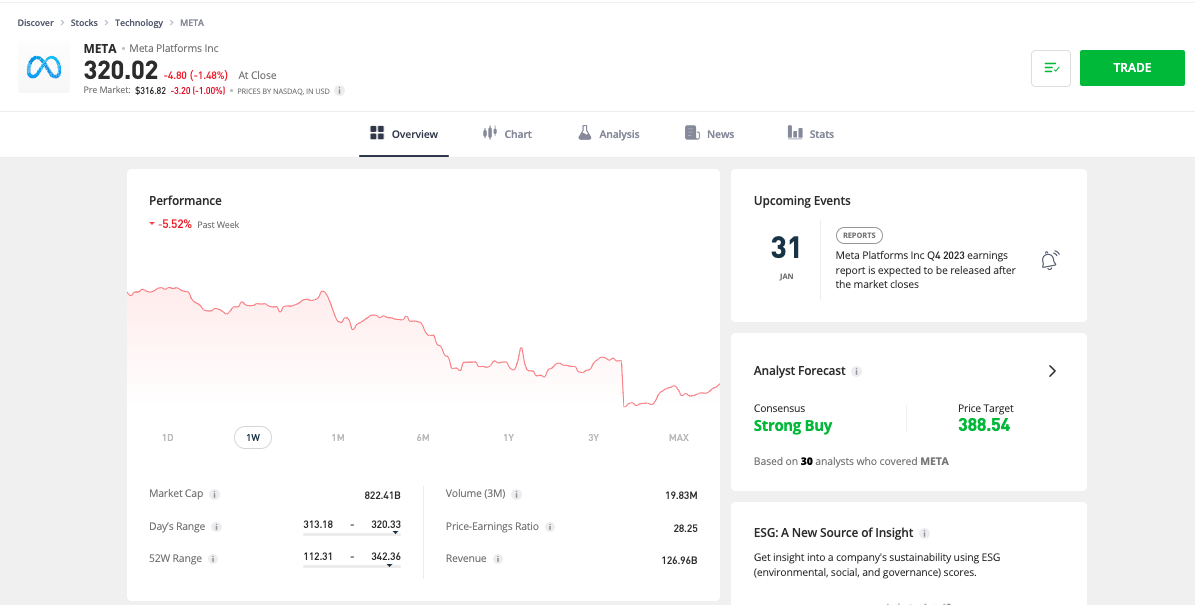Screen dimensions: 1195x605
Task: Click the bar-chart icon on the Chart tab
Action: point(489,133)
